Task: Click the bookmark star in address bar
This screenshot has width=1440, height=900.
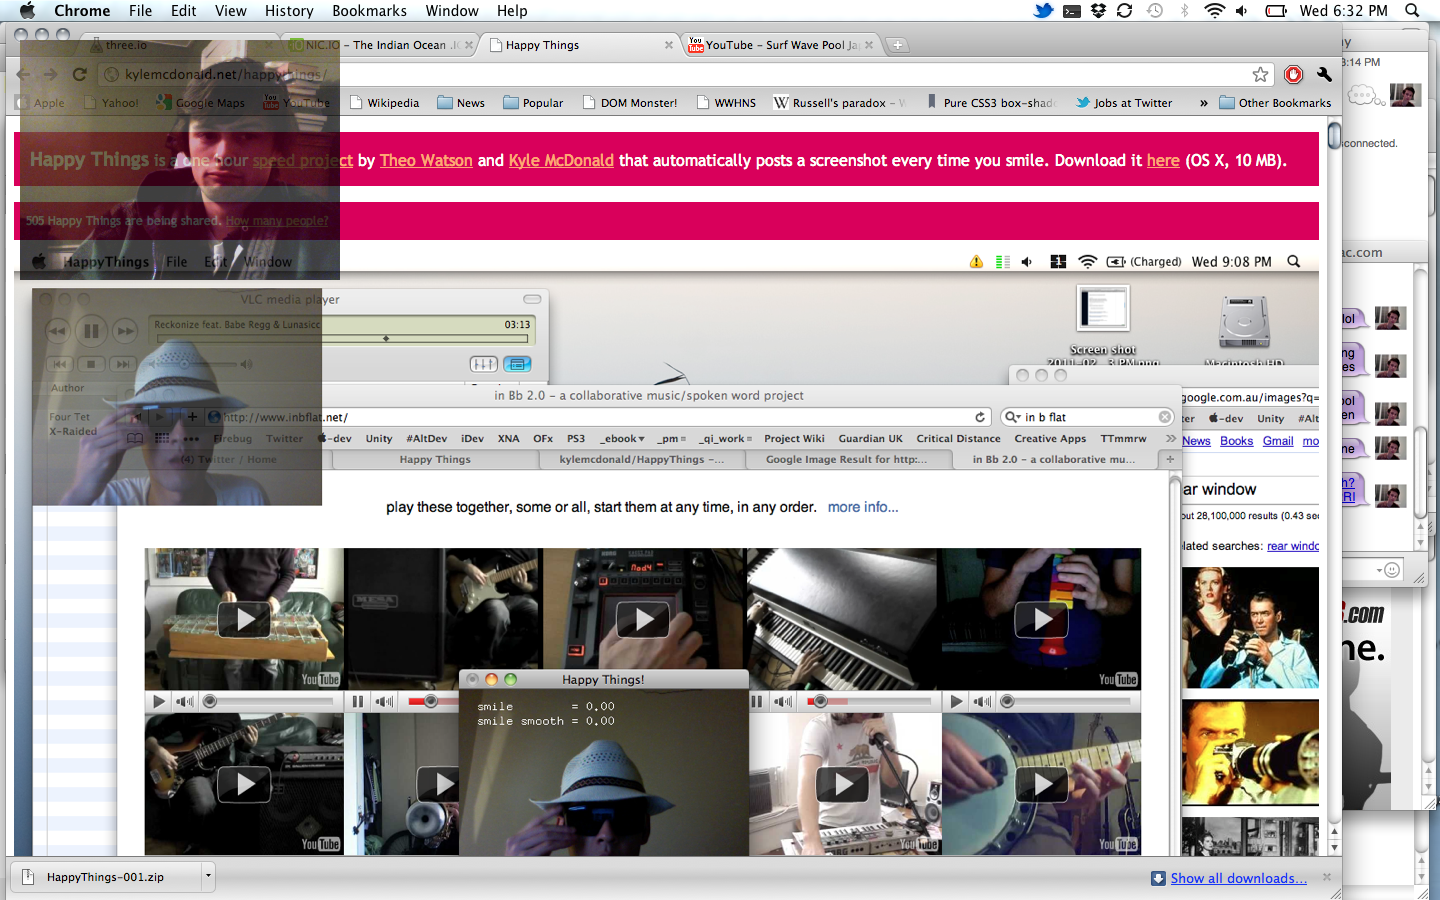Action: pyautogui.click(x=1260, y=75)
